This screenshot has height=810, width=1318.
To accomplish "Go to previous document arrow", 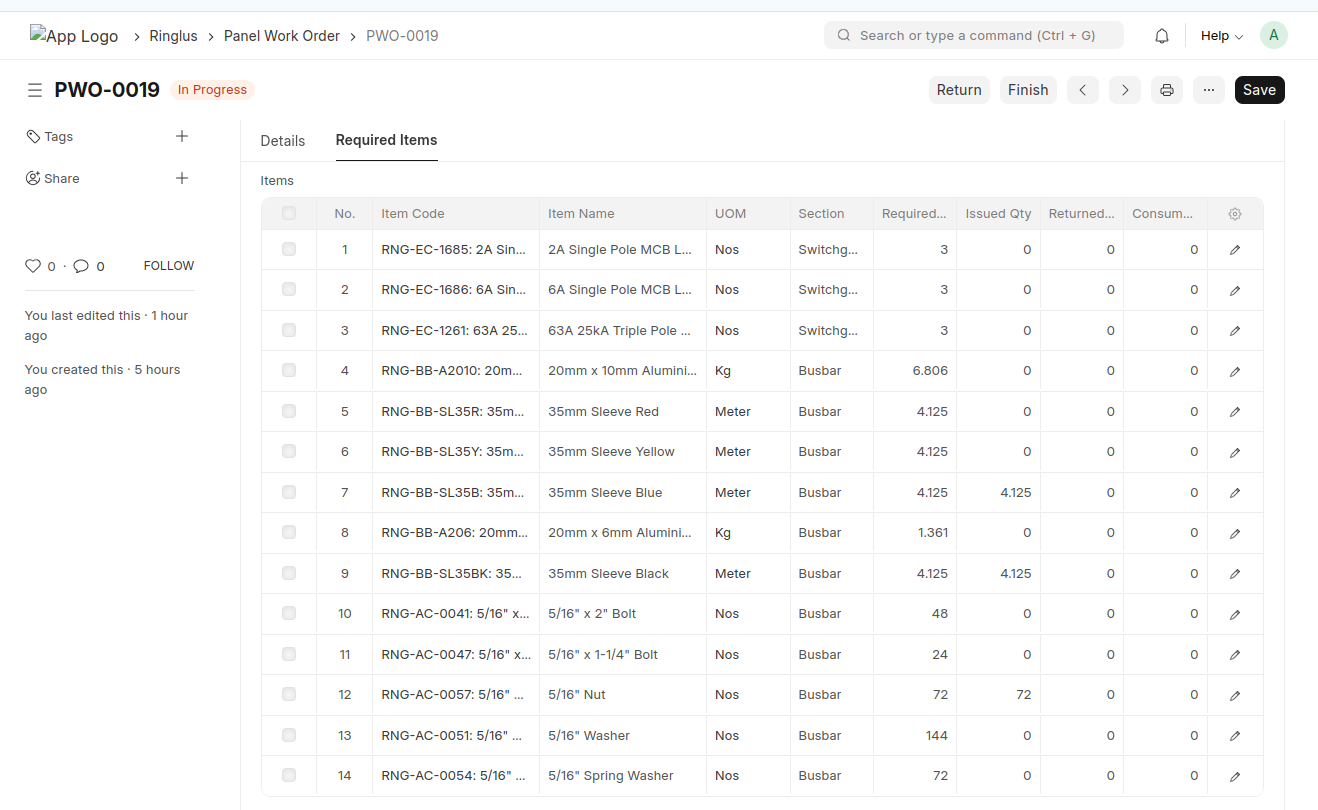I will [x=1082, y=90].
